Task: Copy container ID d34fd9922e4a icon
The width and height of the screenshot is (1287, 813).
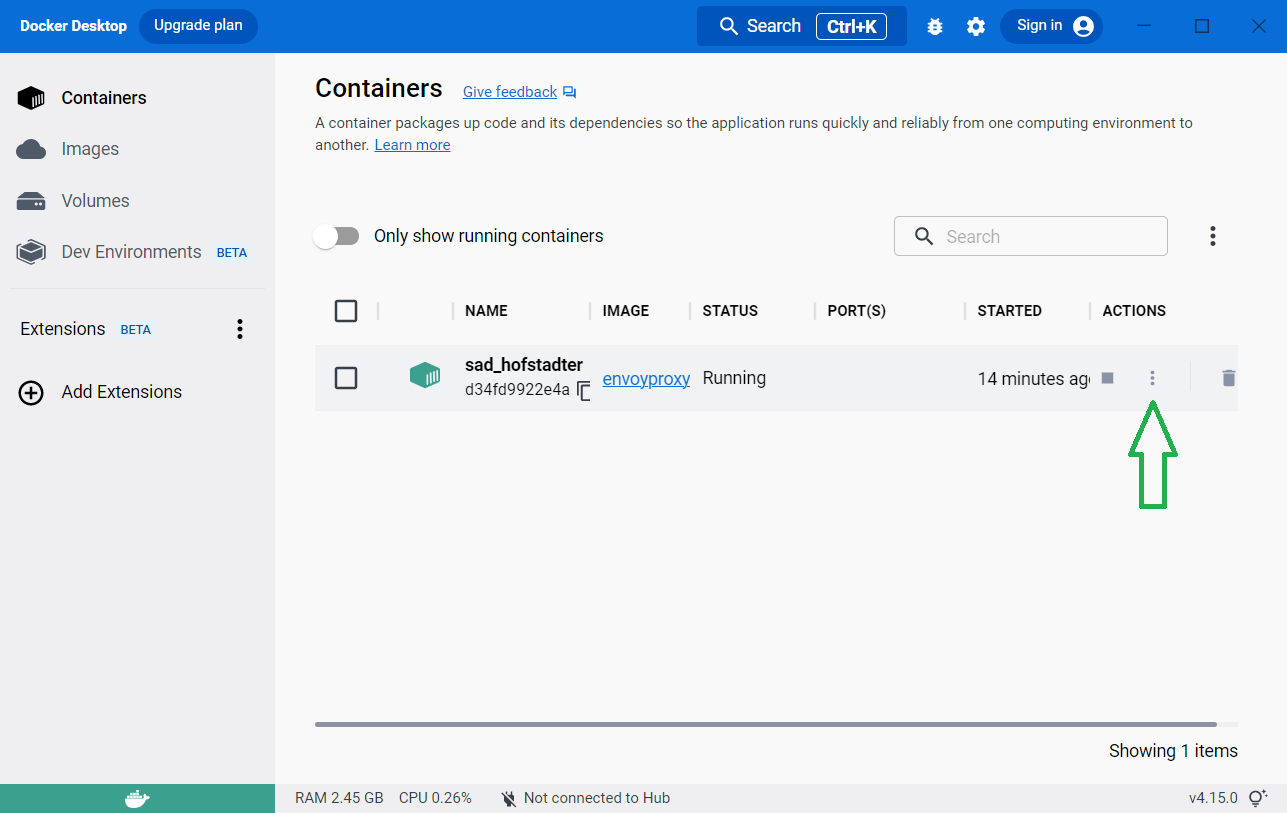Action: [x=584, y=391]
